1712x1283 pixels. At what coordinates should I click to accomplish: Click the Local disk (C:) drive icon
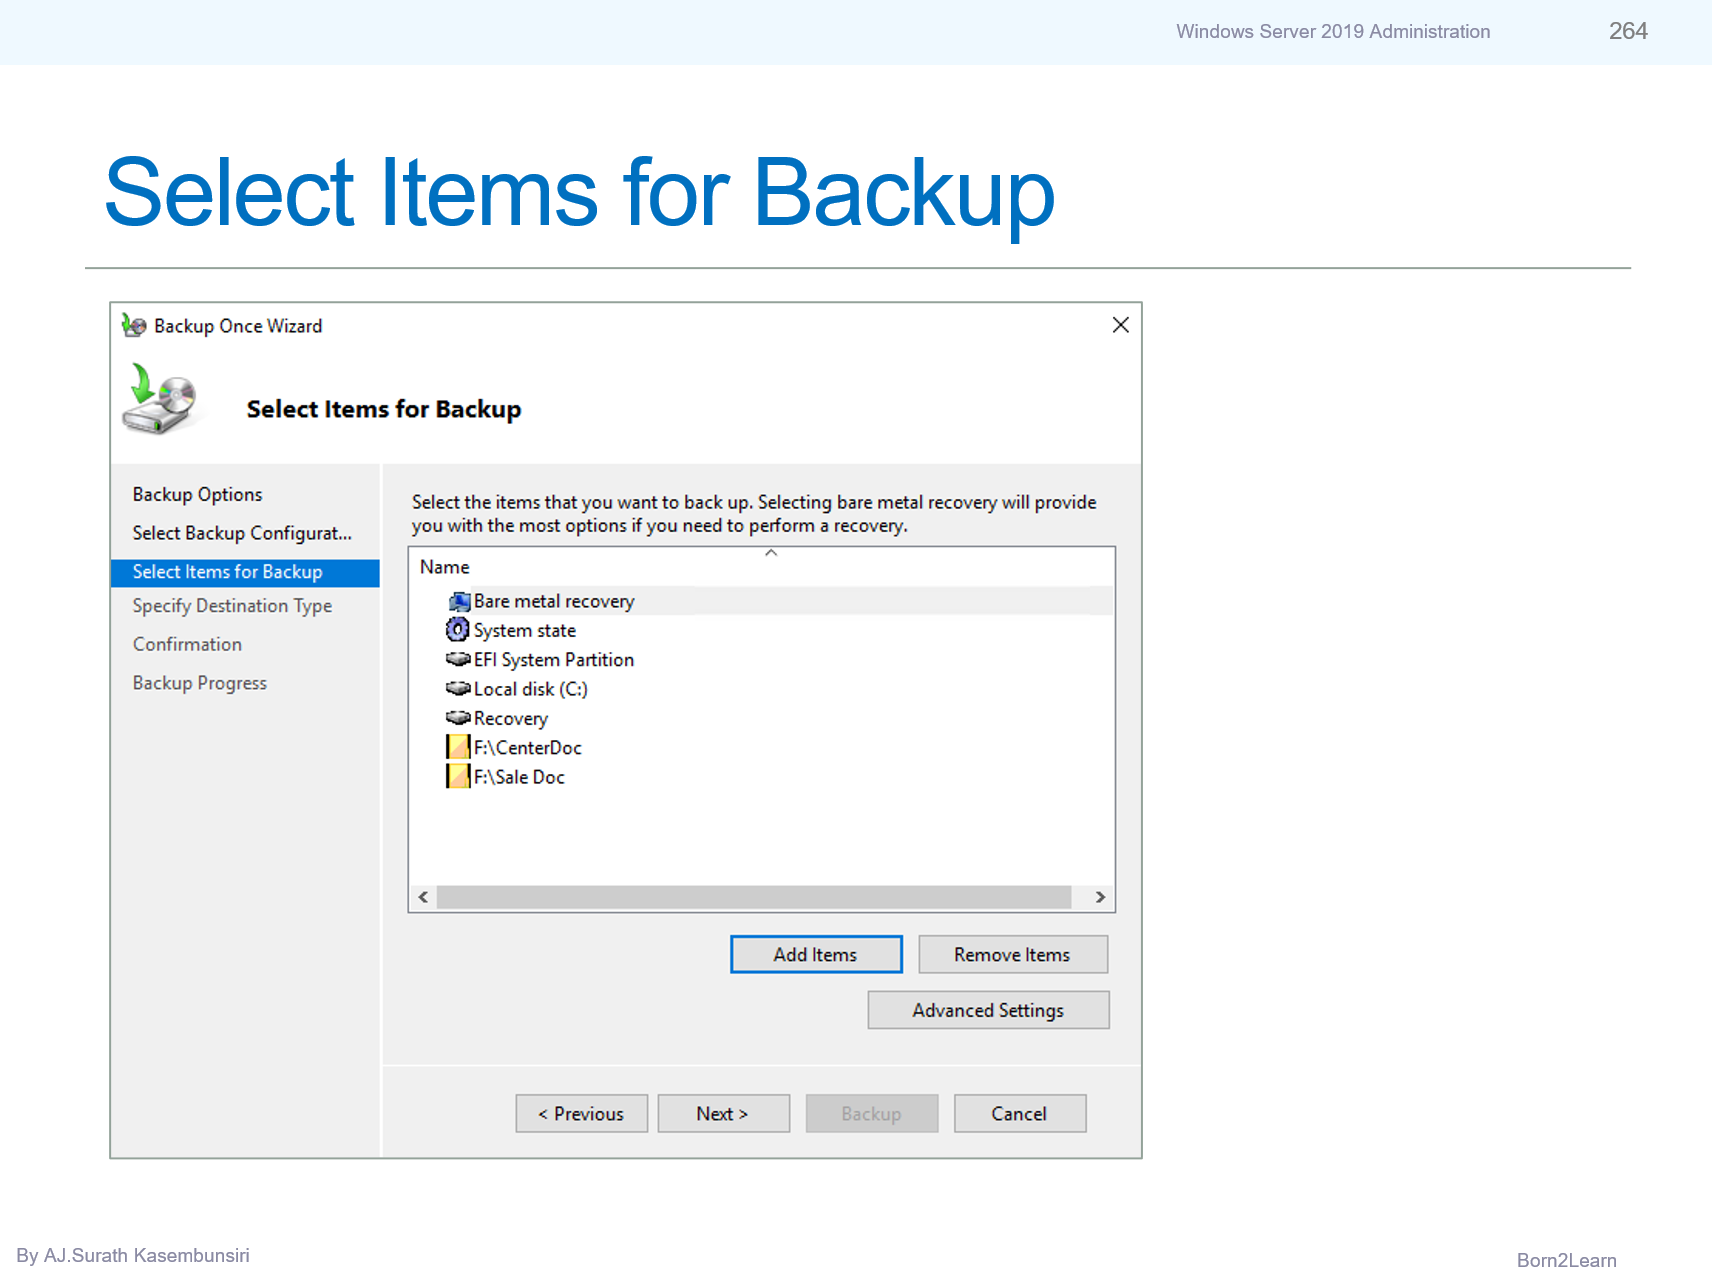click(456, 688)
